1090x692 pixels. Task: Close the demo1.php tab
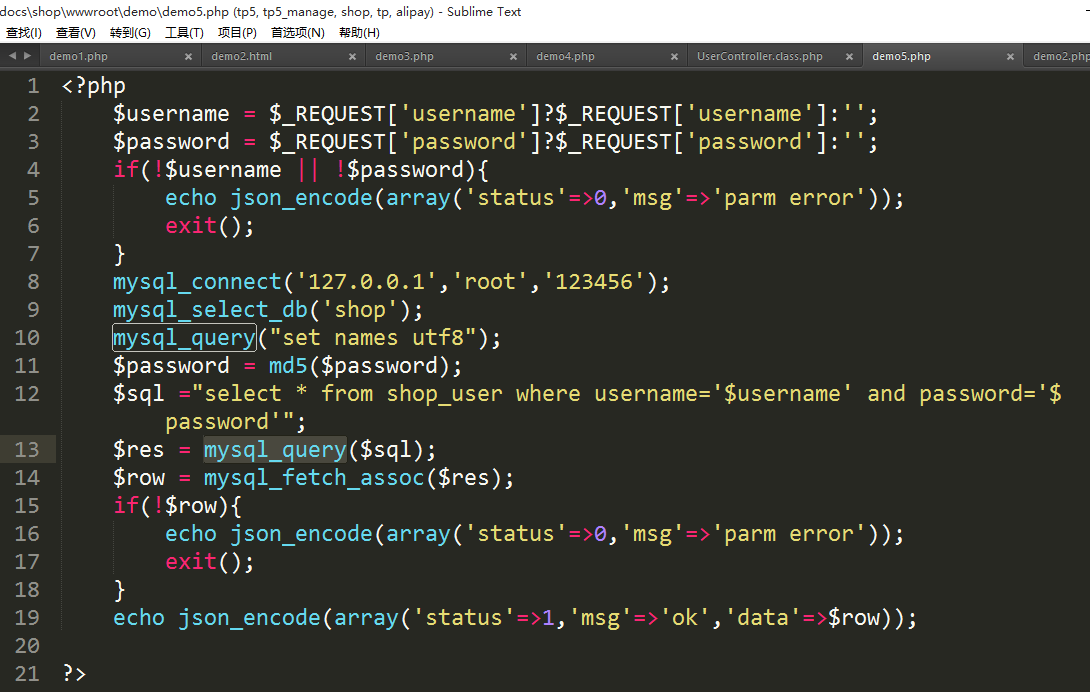click(188, 57)
